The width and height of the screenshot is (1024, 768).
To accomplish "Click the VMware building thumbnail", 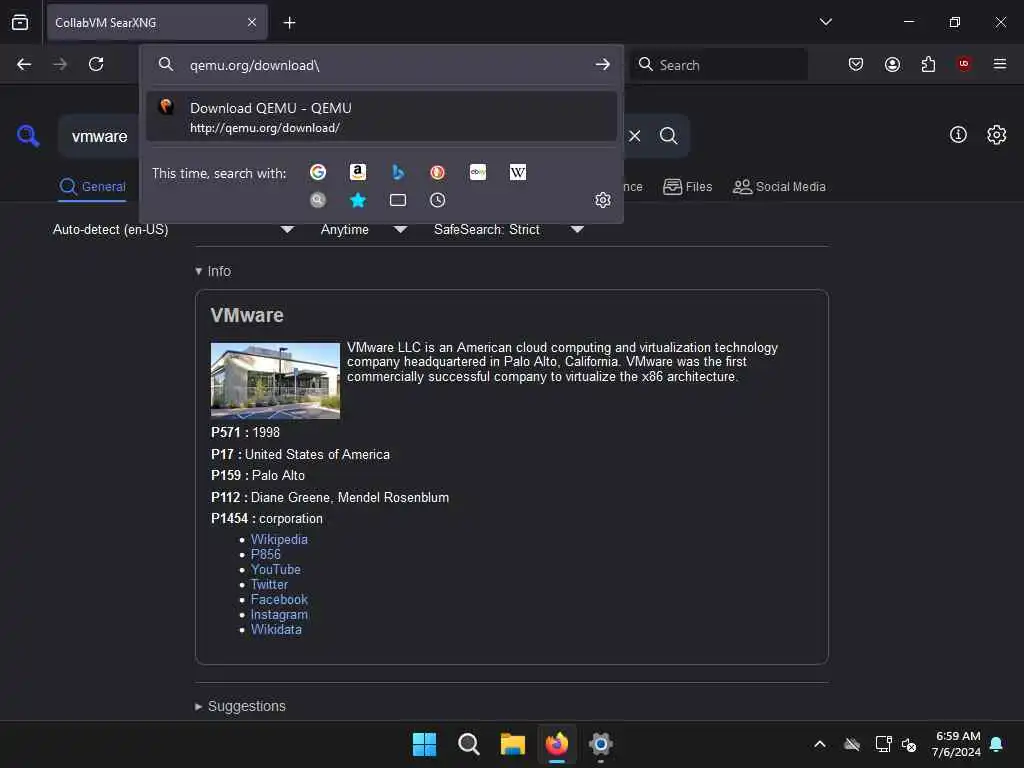I will (x=276, y=381).
